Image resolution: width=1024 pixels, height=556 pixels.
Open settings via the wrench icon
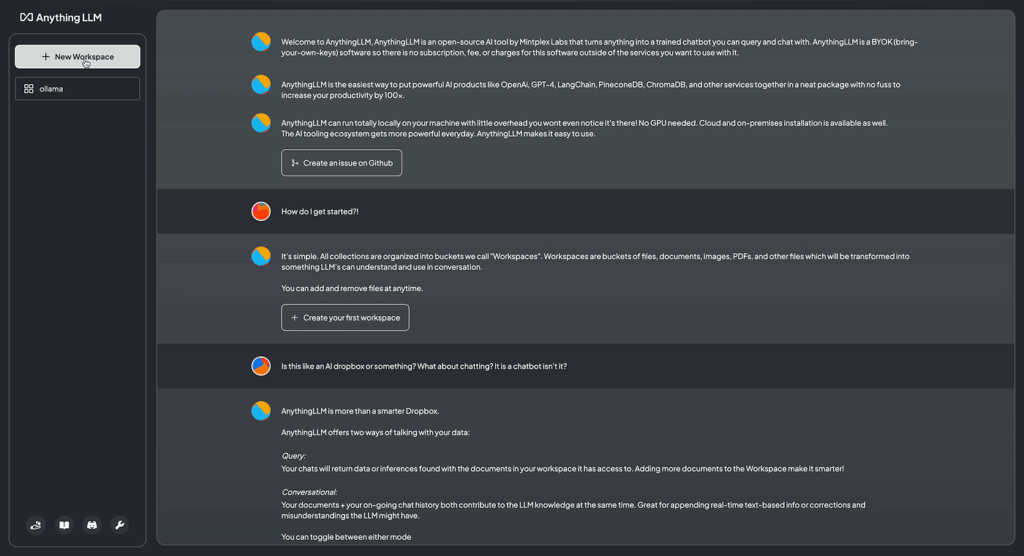pos(120,525)
